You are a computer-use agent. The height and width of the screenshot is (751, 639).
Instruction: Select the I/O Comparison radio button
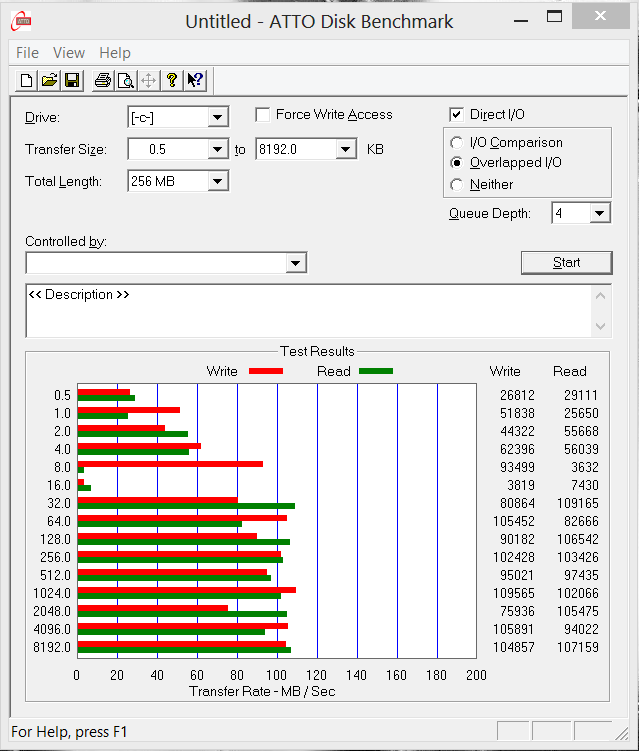click(x=457, y=143)
